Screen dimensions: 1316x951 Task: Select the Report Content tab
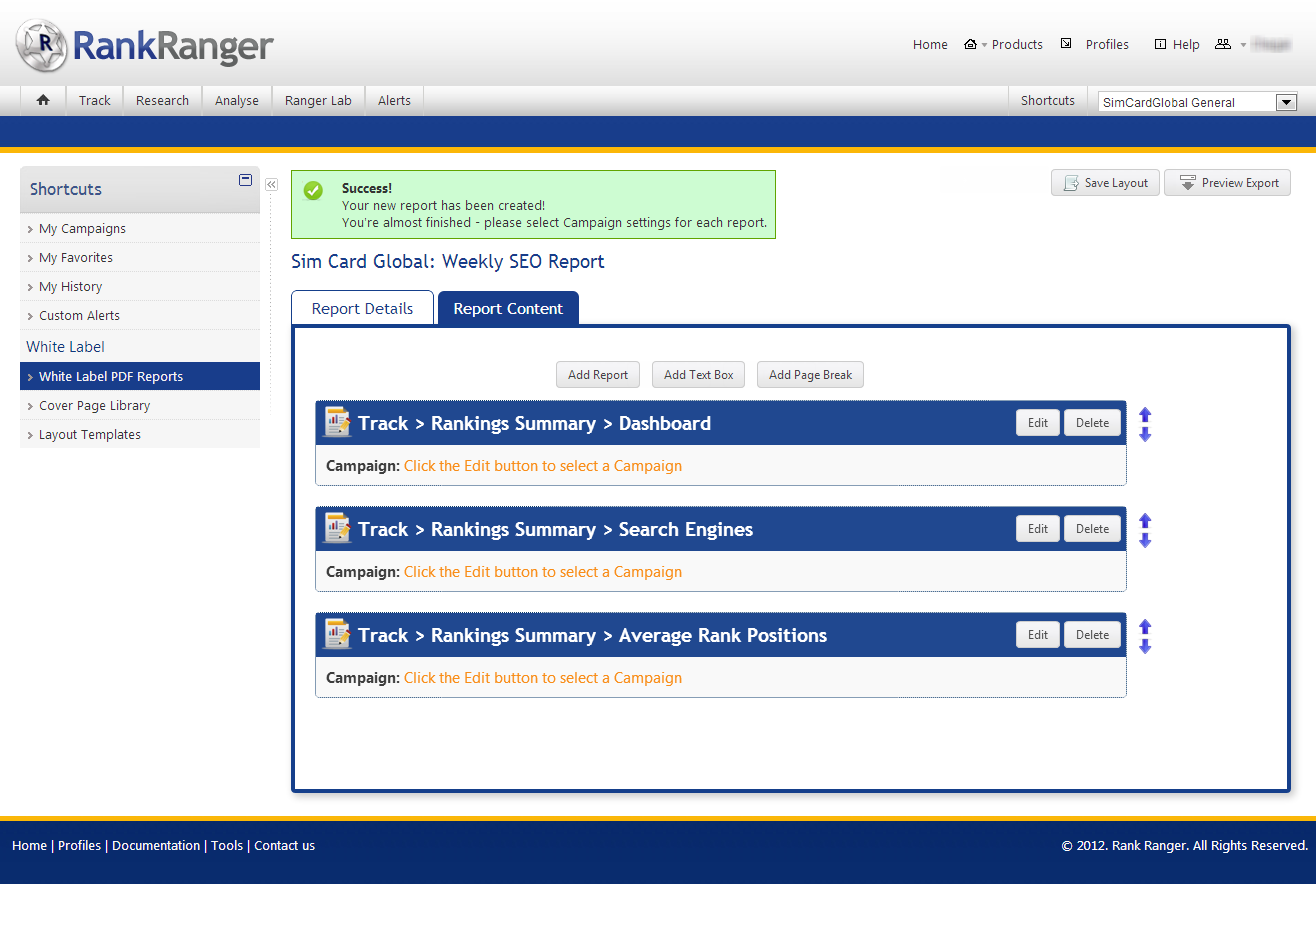[x=508, y=308]
